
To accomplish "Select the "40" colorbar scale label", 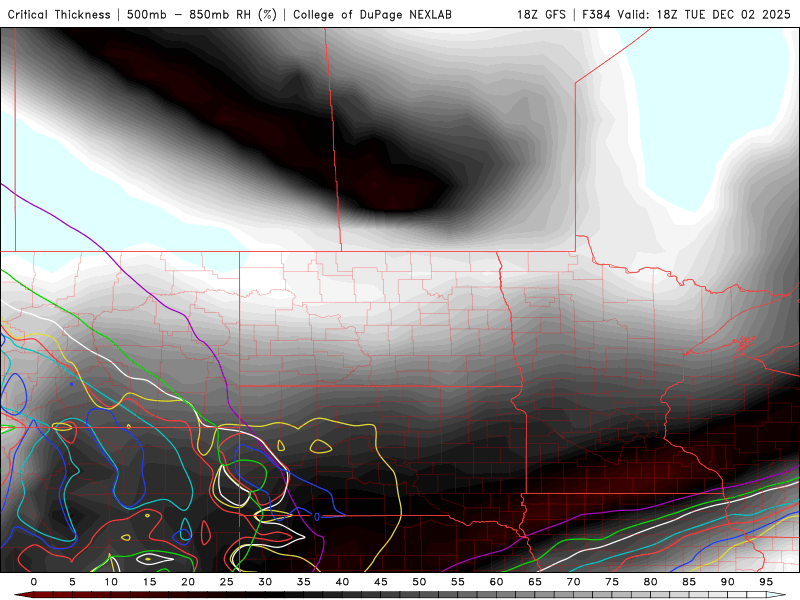I will 342,582.
